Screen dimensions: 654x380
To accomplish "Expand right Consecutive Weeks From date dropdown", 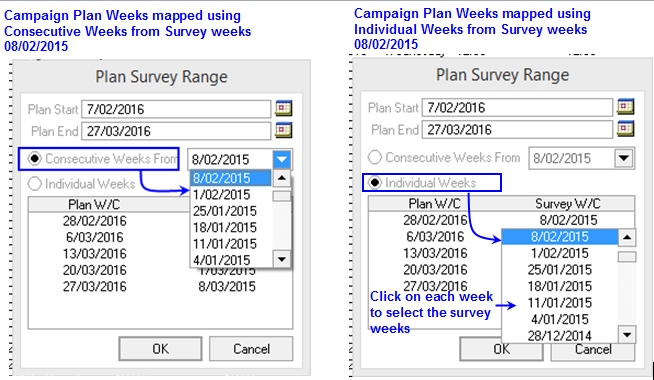I will [624, 158].
